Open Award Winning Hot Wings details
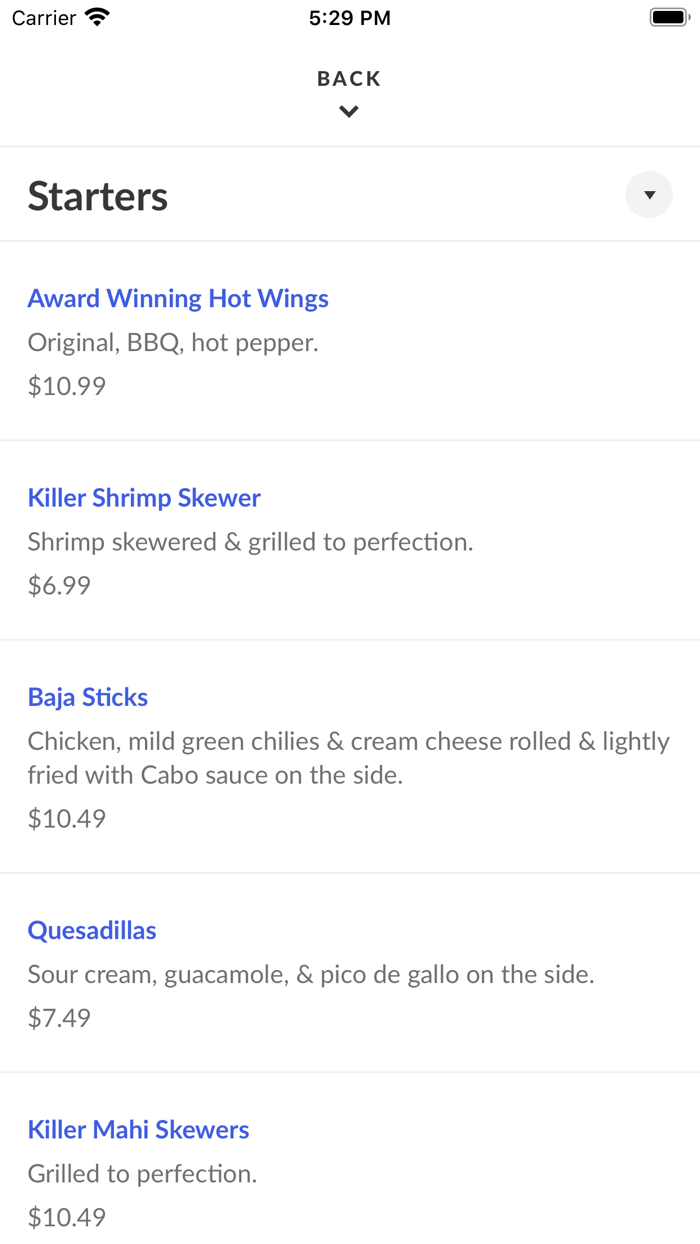Viewport: 700px width, 1244px height. [178, 298]
